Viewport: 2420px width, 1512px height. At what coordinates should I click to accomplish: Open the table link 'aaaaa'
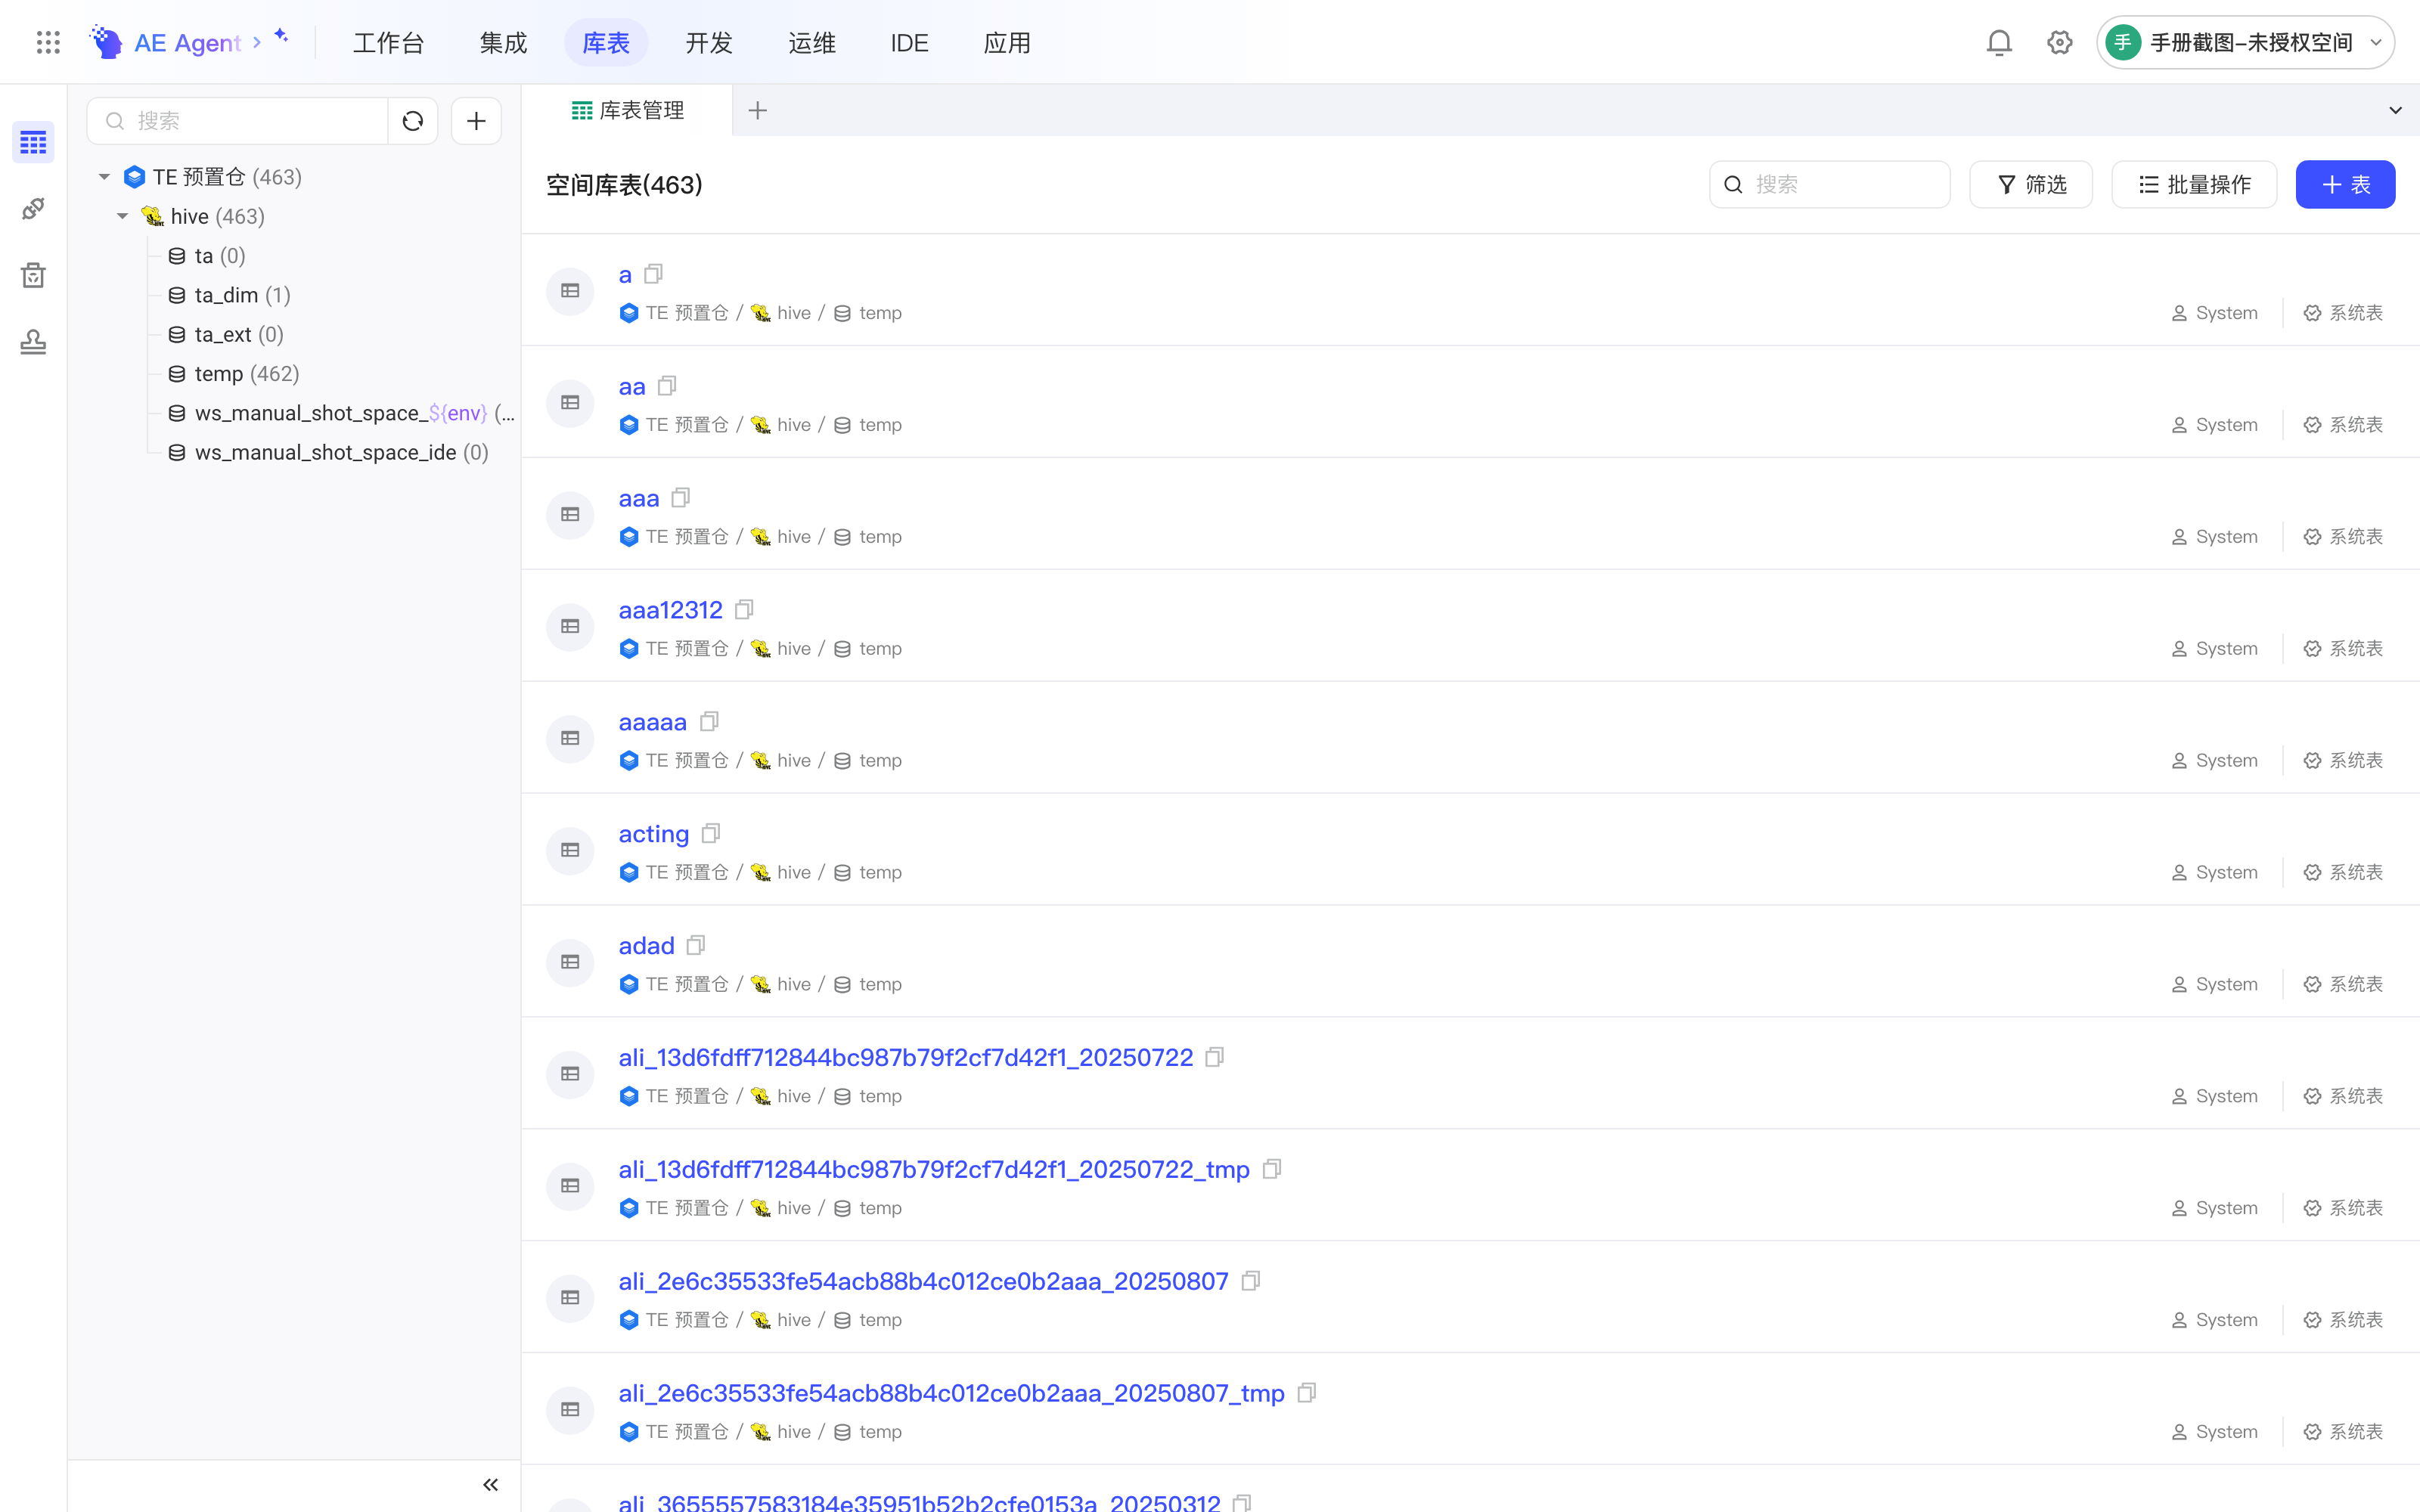(652, 722)
